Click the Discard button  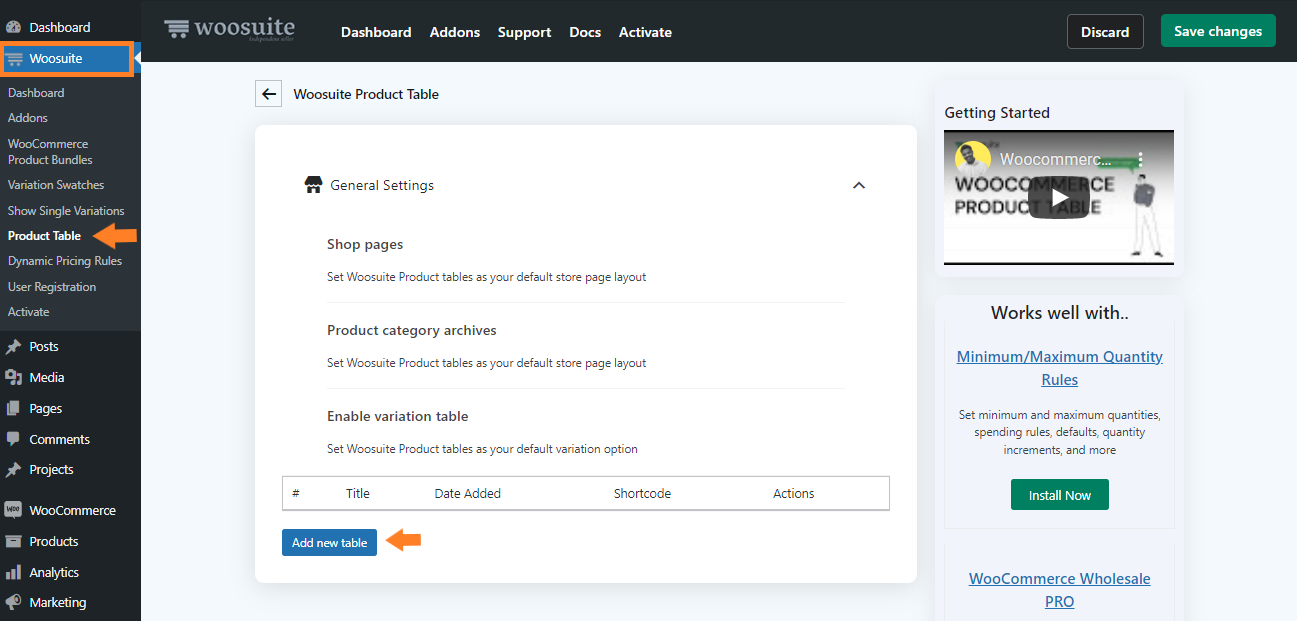(1105, 32)
